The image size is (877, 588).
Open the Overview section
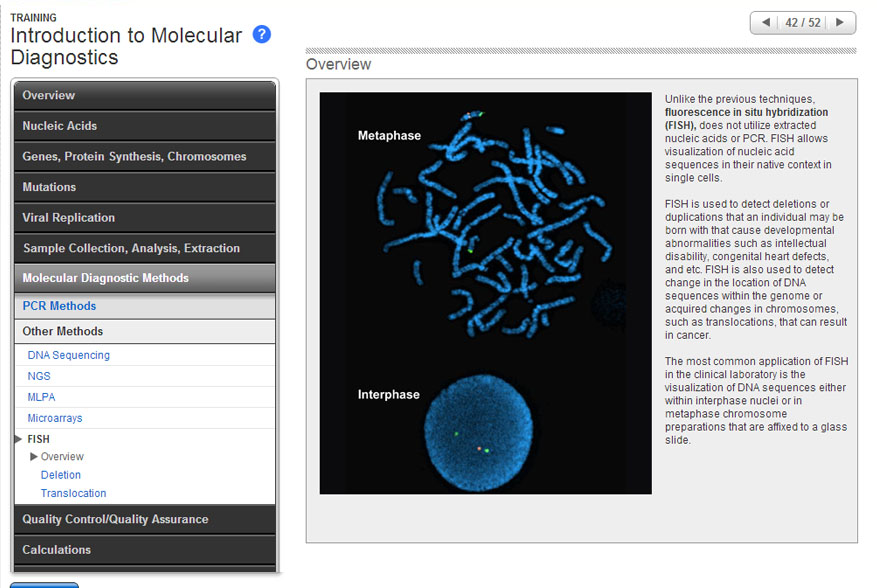point(144,96)
